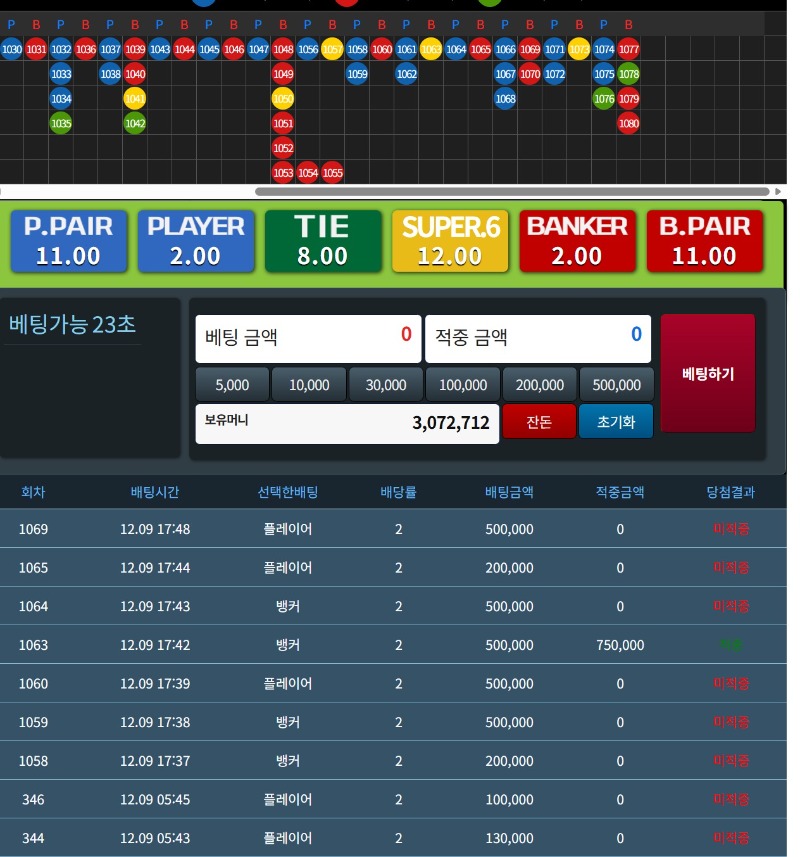Image resolution: width=800 pixels, height=857 pixels.
Task: Reset the bet with 초기화 button
Action: pyautogui.click(x=616, y=422)
